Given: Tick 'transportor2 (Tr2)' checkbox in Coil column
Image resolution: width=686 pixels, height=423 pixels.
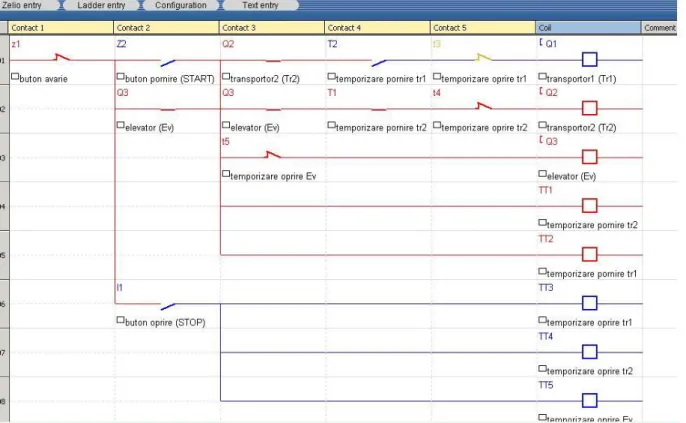Looking at the screenshot, I should (542, 125).
